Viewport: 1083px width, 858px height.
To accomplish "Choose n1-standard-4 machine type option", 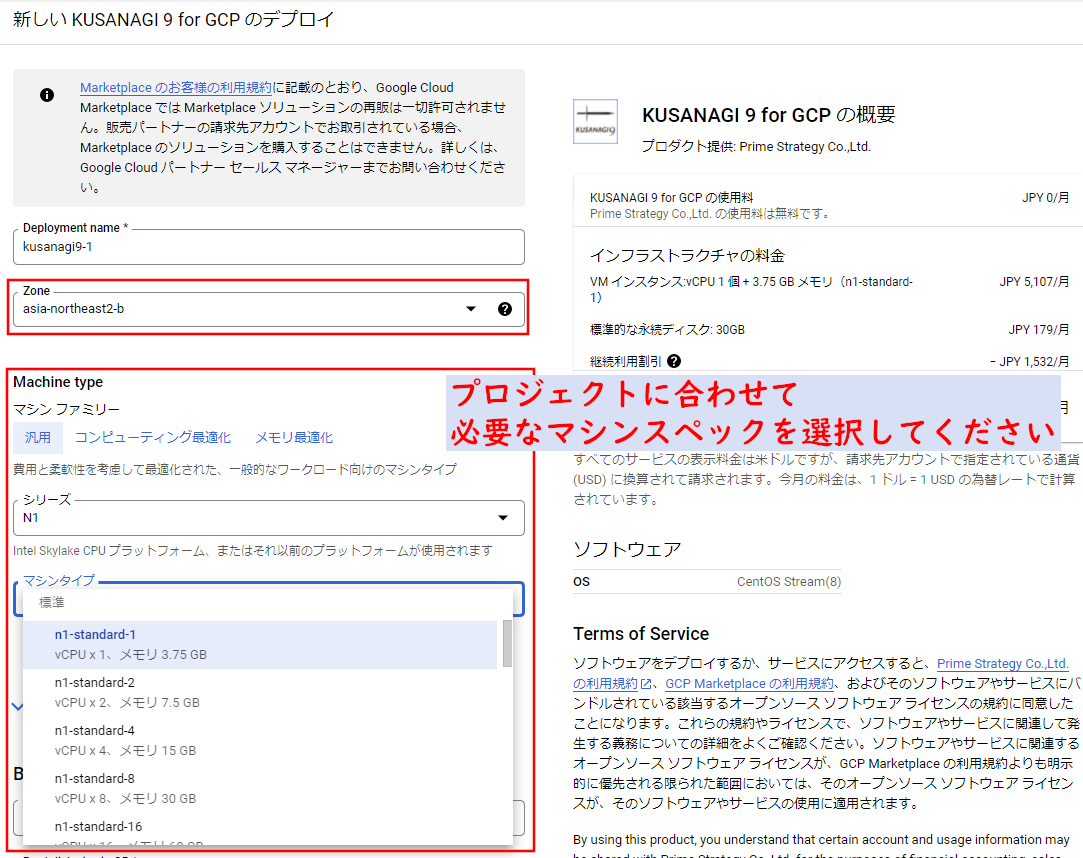I will pos(260,741).
